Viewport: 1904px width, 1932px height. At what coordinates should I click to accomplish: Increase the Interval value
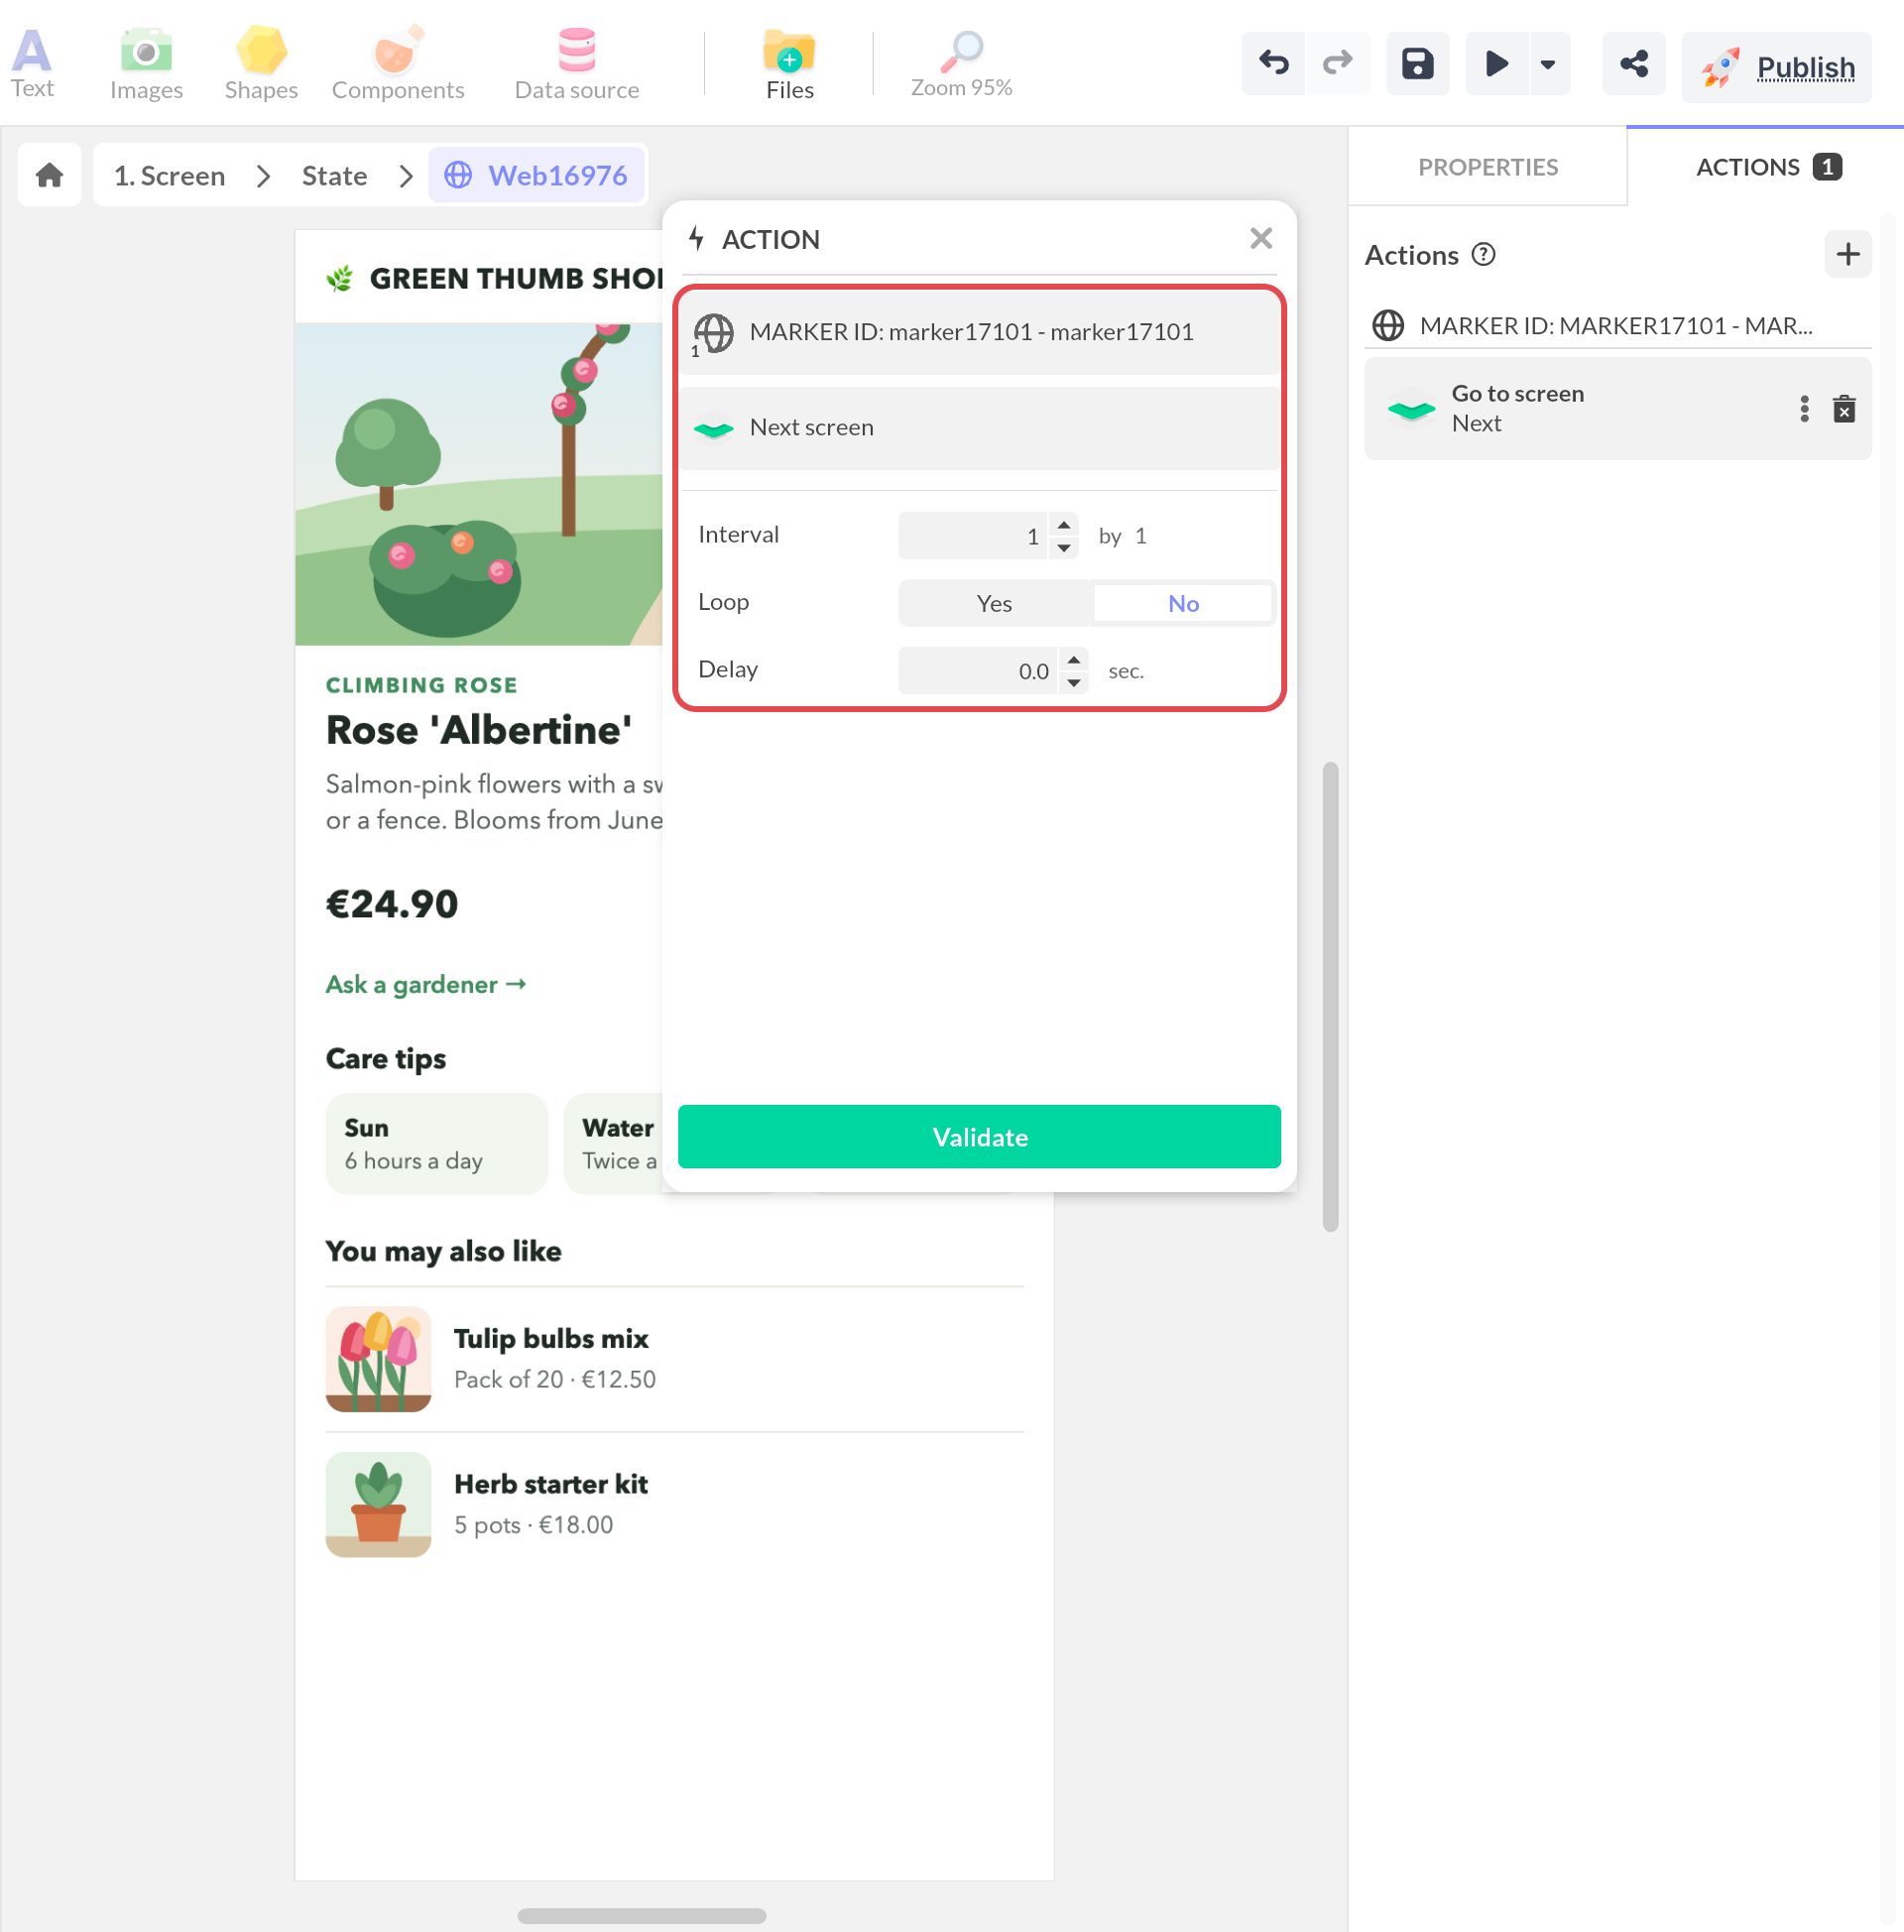[x=1064, y=524]
